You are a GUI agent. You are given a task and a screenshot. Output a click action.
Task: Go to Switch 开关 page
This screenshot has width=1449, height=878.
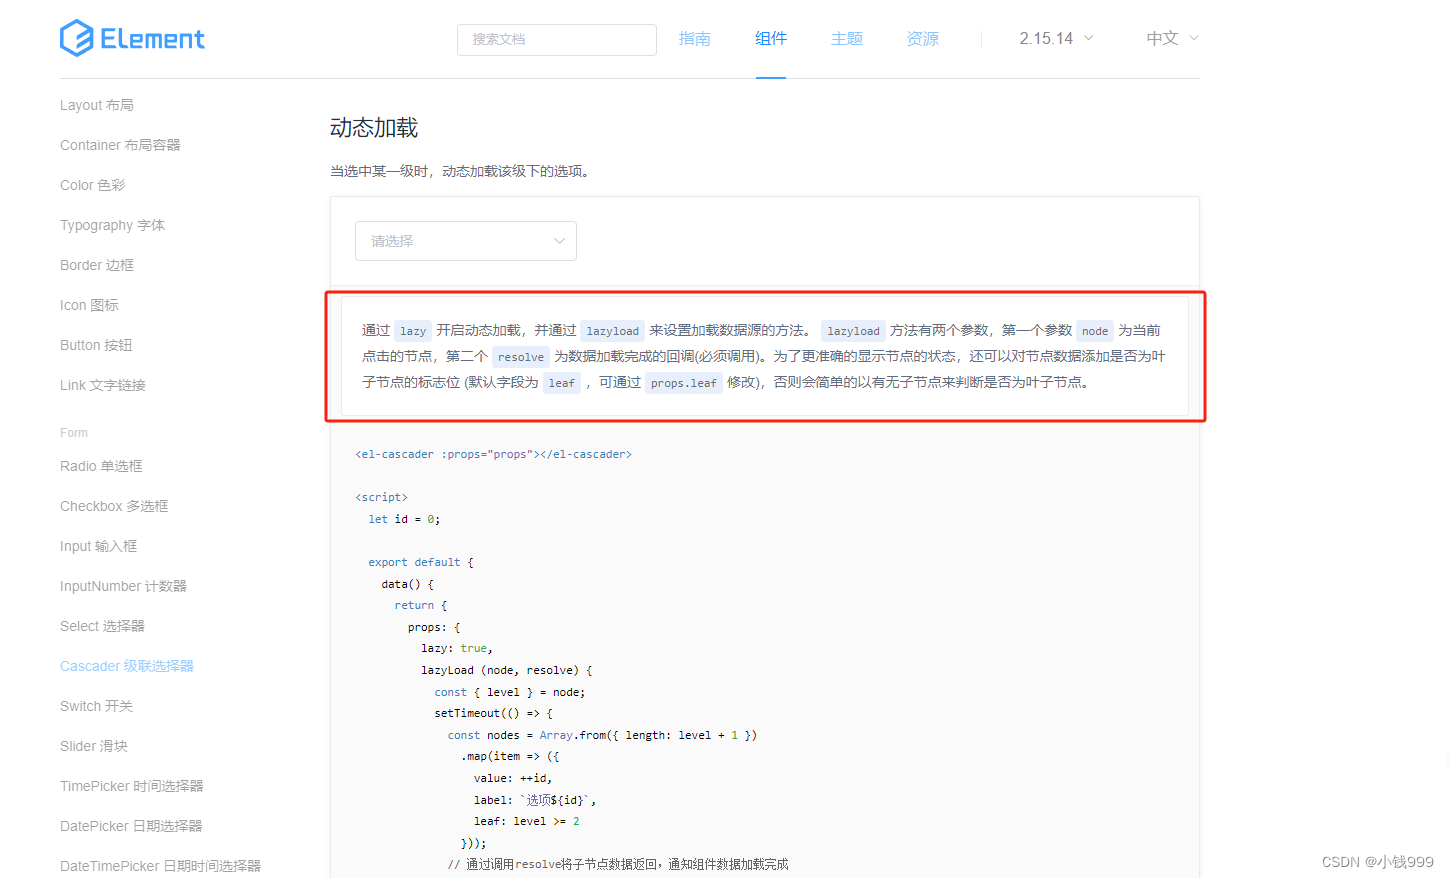(96, 706)
